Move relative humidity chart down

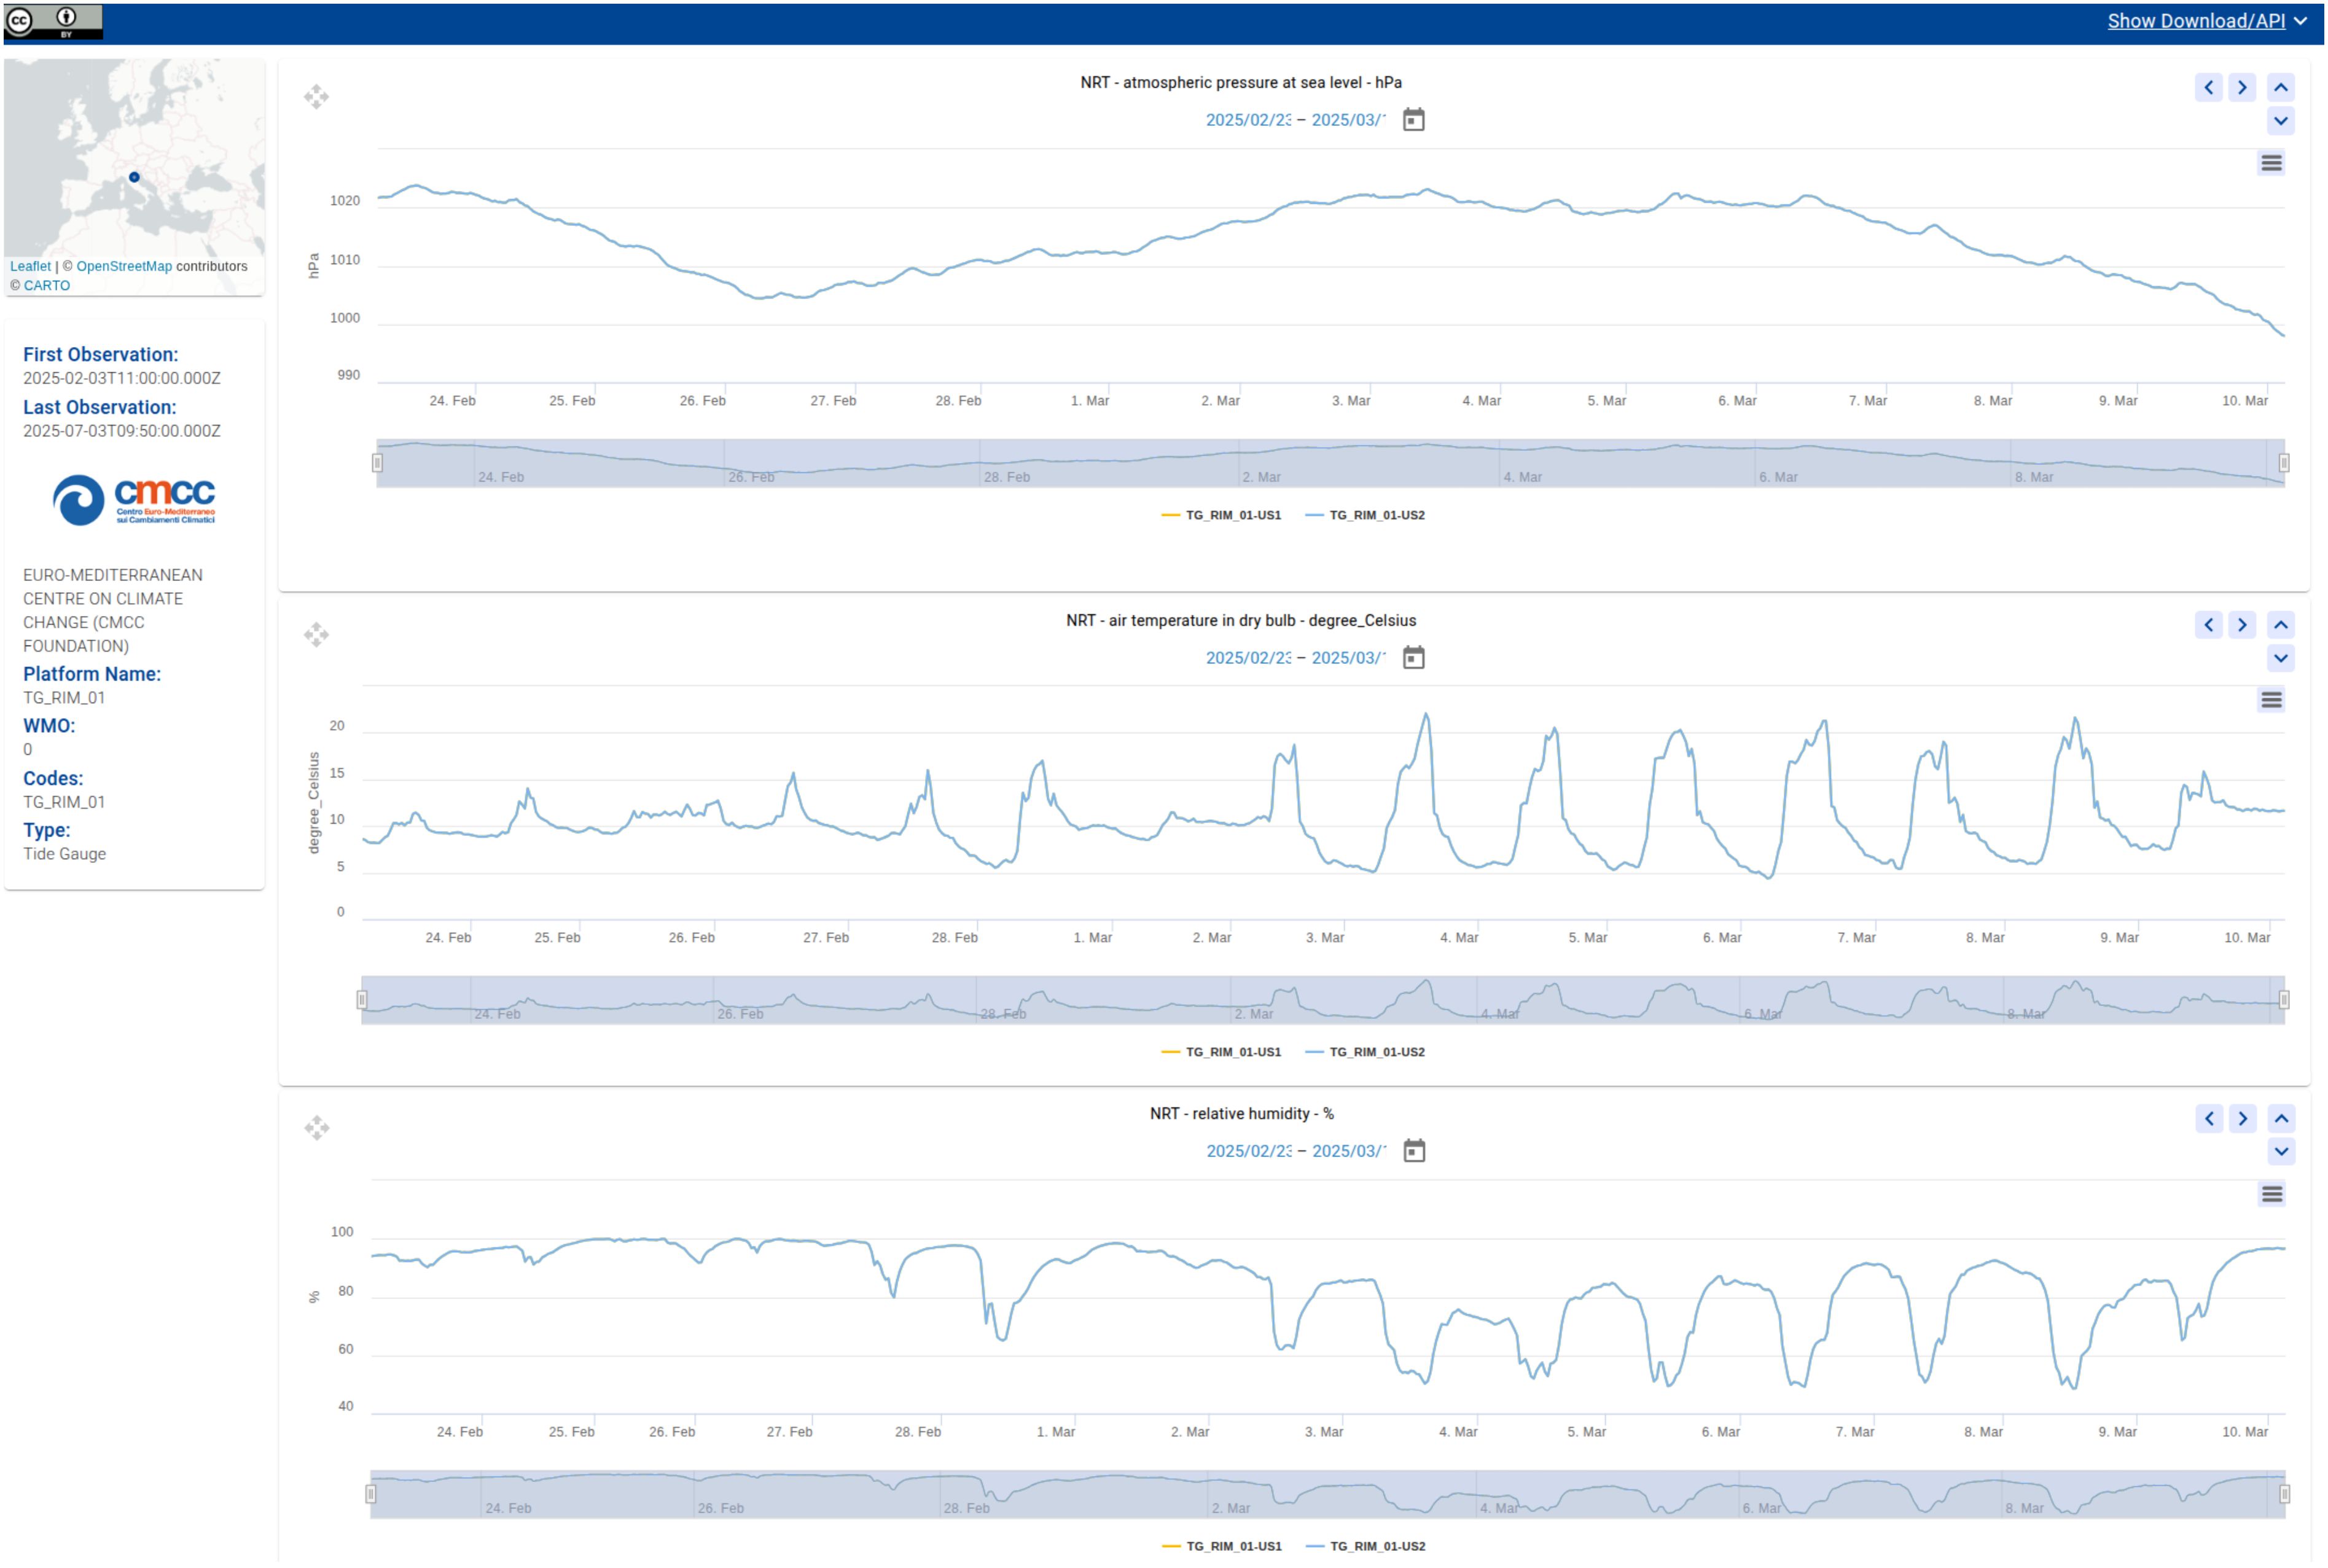(2281, 1151)
